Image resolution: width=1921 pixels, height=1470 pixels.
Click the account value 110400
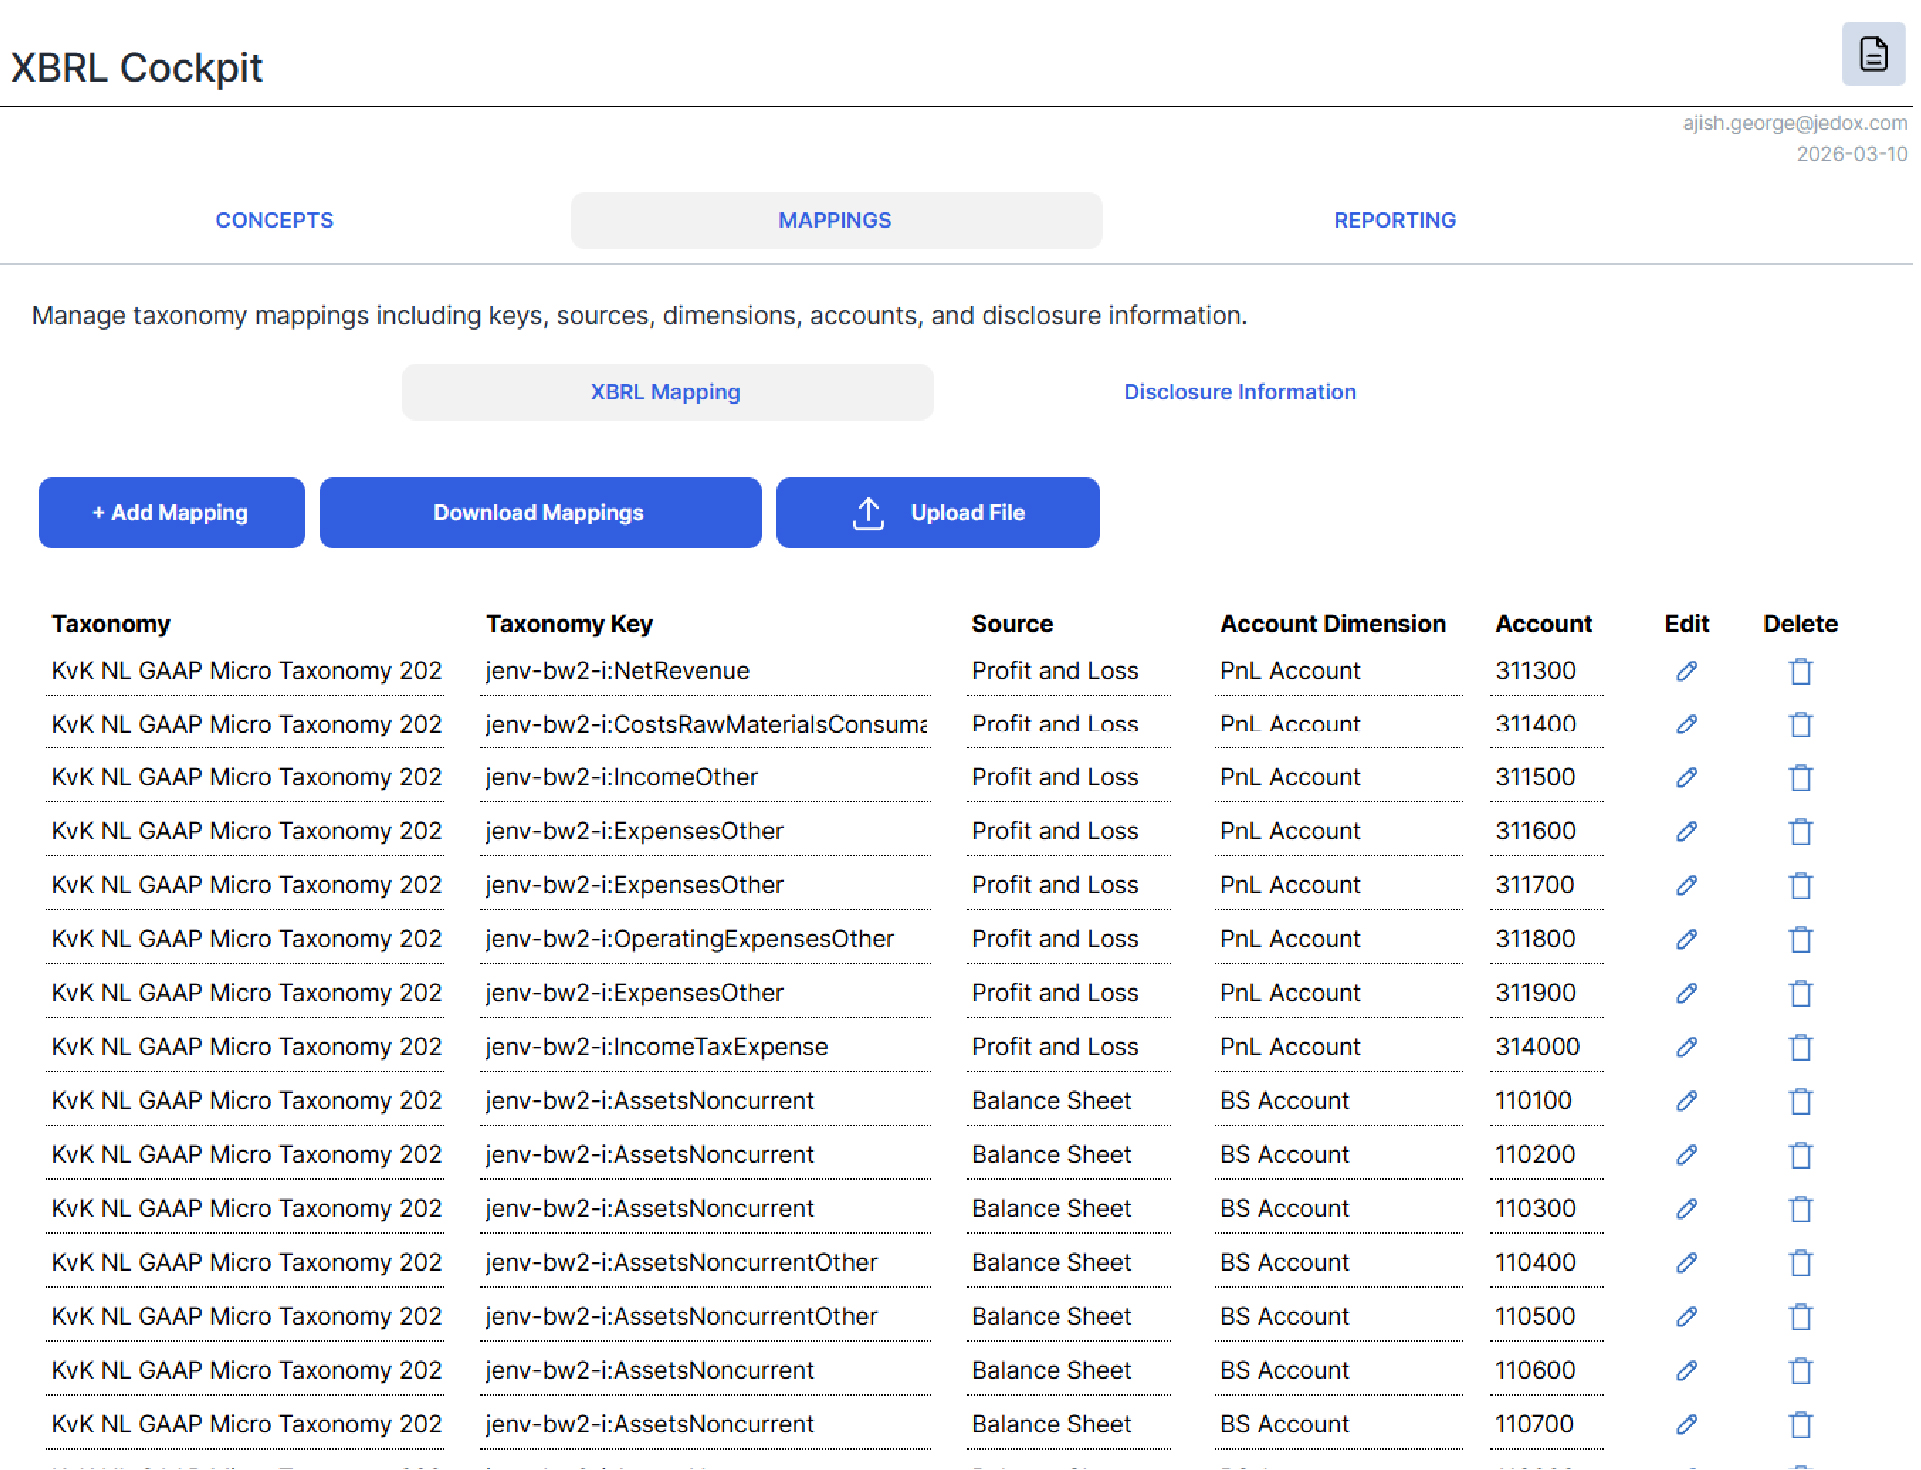click(x=1535, y=1263)
